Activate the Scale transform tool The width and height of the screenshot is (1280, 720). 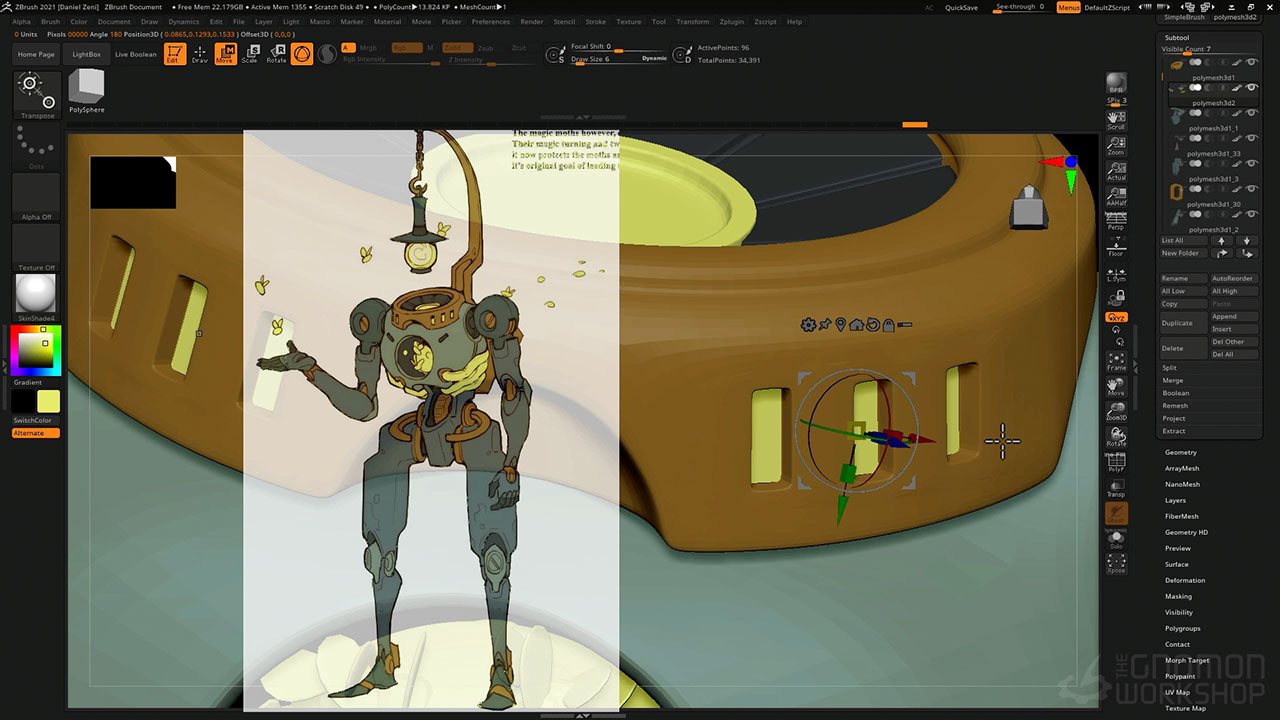(249, 54)
